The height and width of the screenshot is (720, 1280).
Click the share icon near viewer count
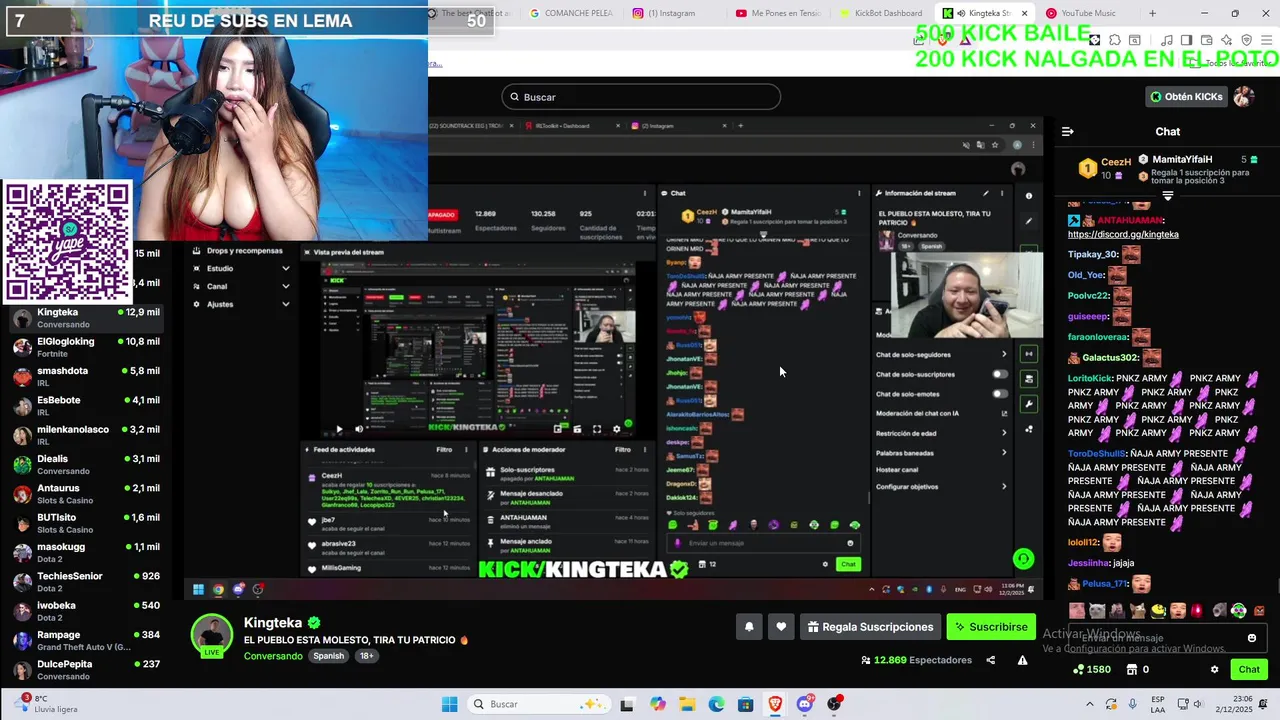(991, 660)
